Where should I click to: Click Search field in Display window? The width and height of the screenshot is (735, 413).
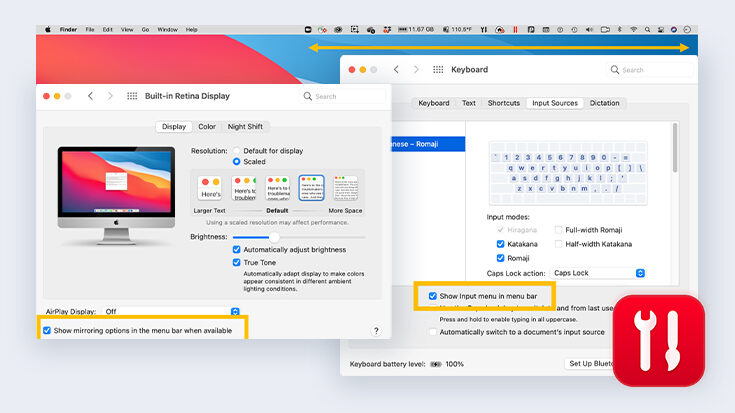point(342,96)
